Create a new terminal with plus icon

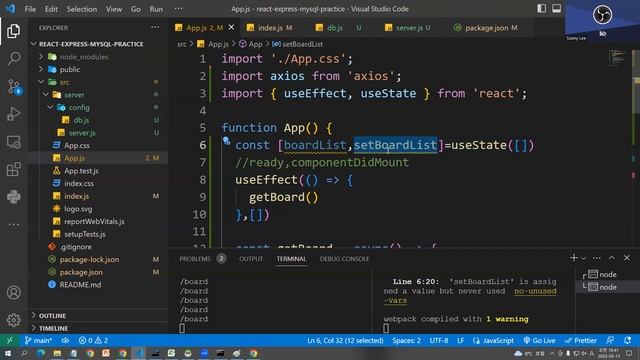coord(573,258)
